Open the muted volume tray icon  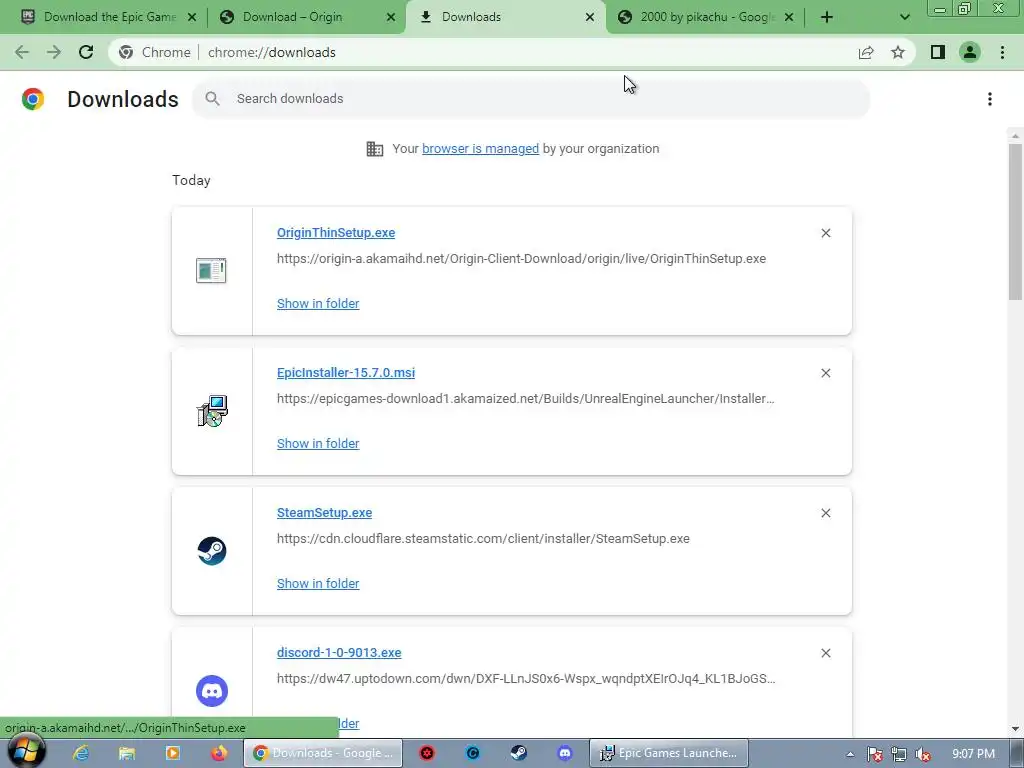click(923, 754)
